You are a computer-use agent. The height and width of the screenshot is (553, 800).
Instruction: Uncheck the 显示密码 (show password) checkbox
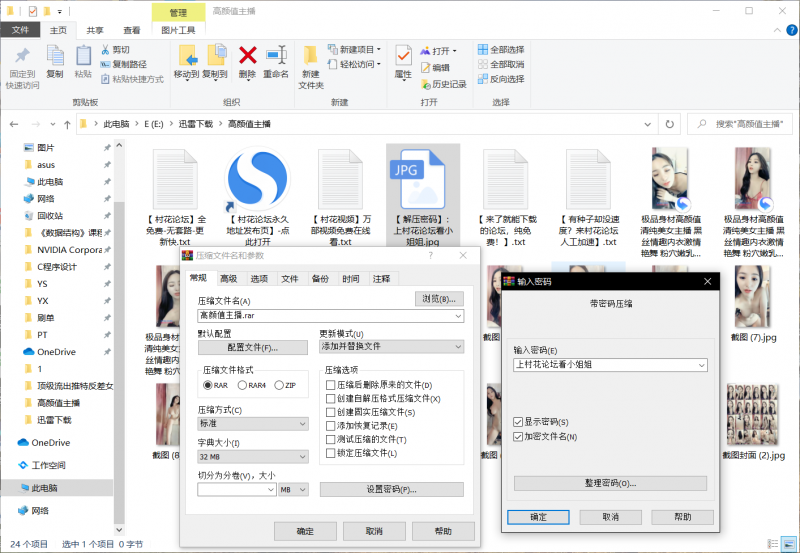pyautogui.click(x=518, y=422)
